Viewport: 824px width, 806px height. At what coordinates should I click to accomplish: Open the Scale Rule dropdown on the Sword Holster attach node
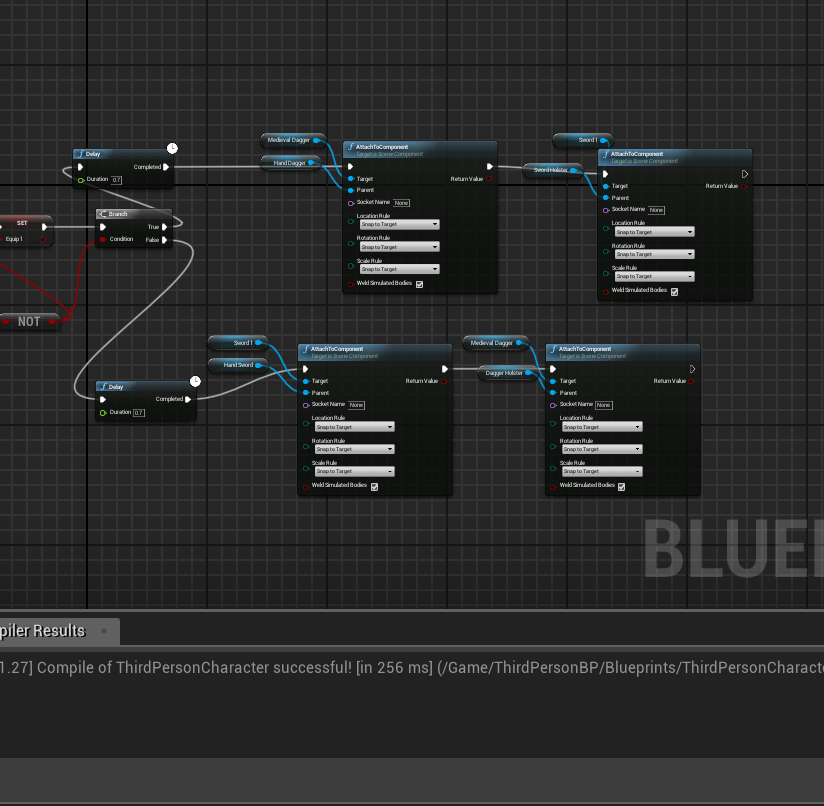tap(654, 276)
